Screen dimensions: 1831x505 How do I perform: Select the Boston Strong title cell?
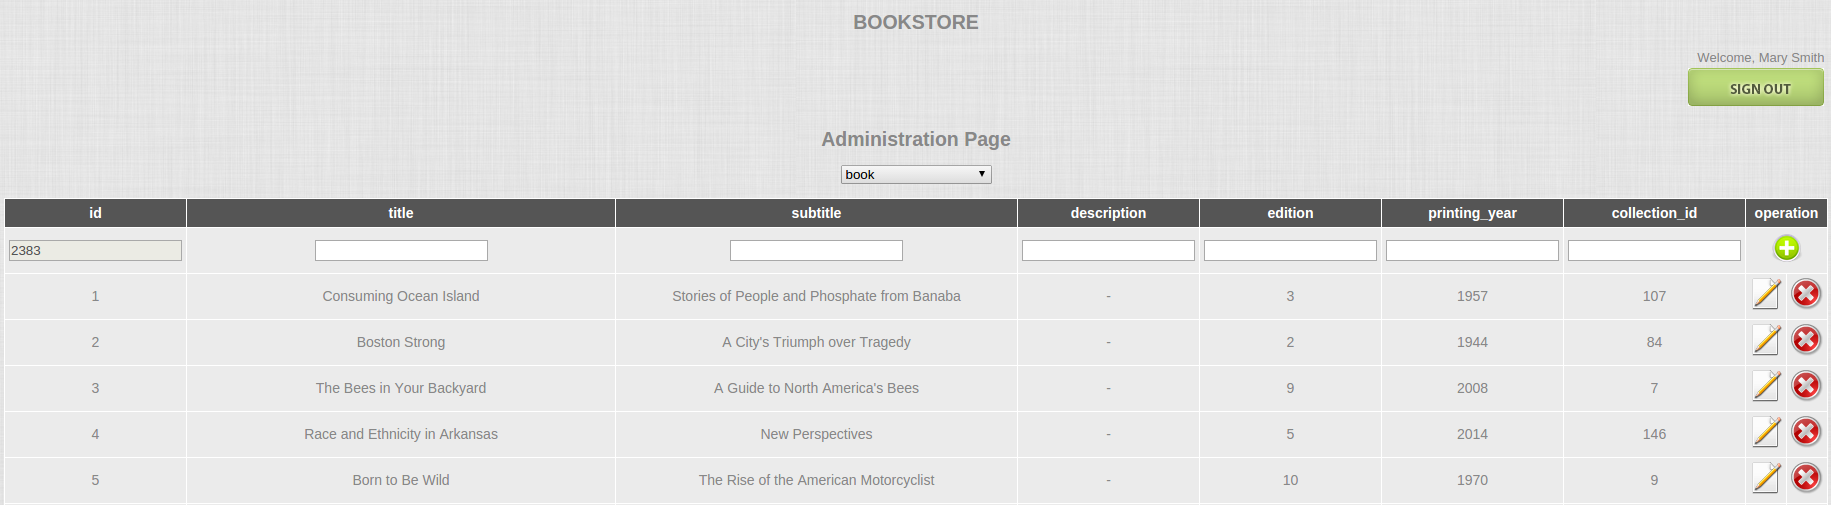coord(401,342)
